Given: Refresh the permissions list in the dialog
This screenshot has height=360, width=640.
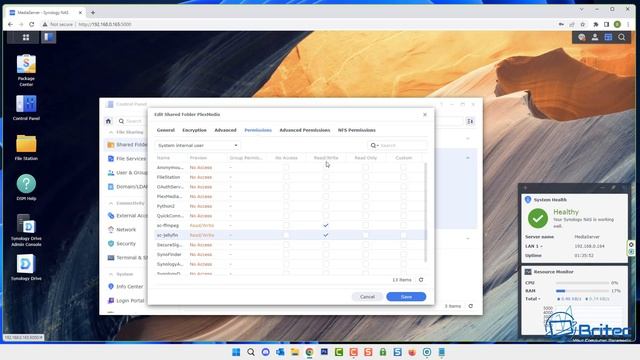Looking at the screenshot, I should tap(421, 280).
